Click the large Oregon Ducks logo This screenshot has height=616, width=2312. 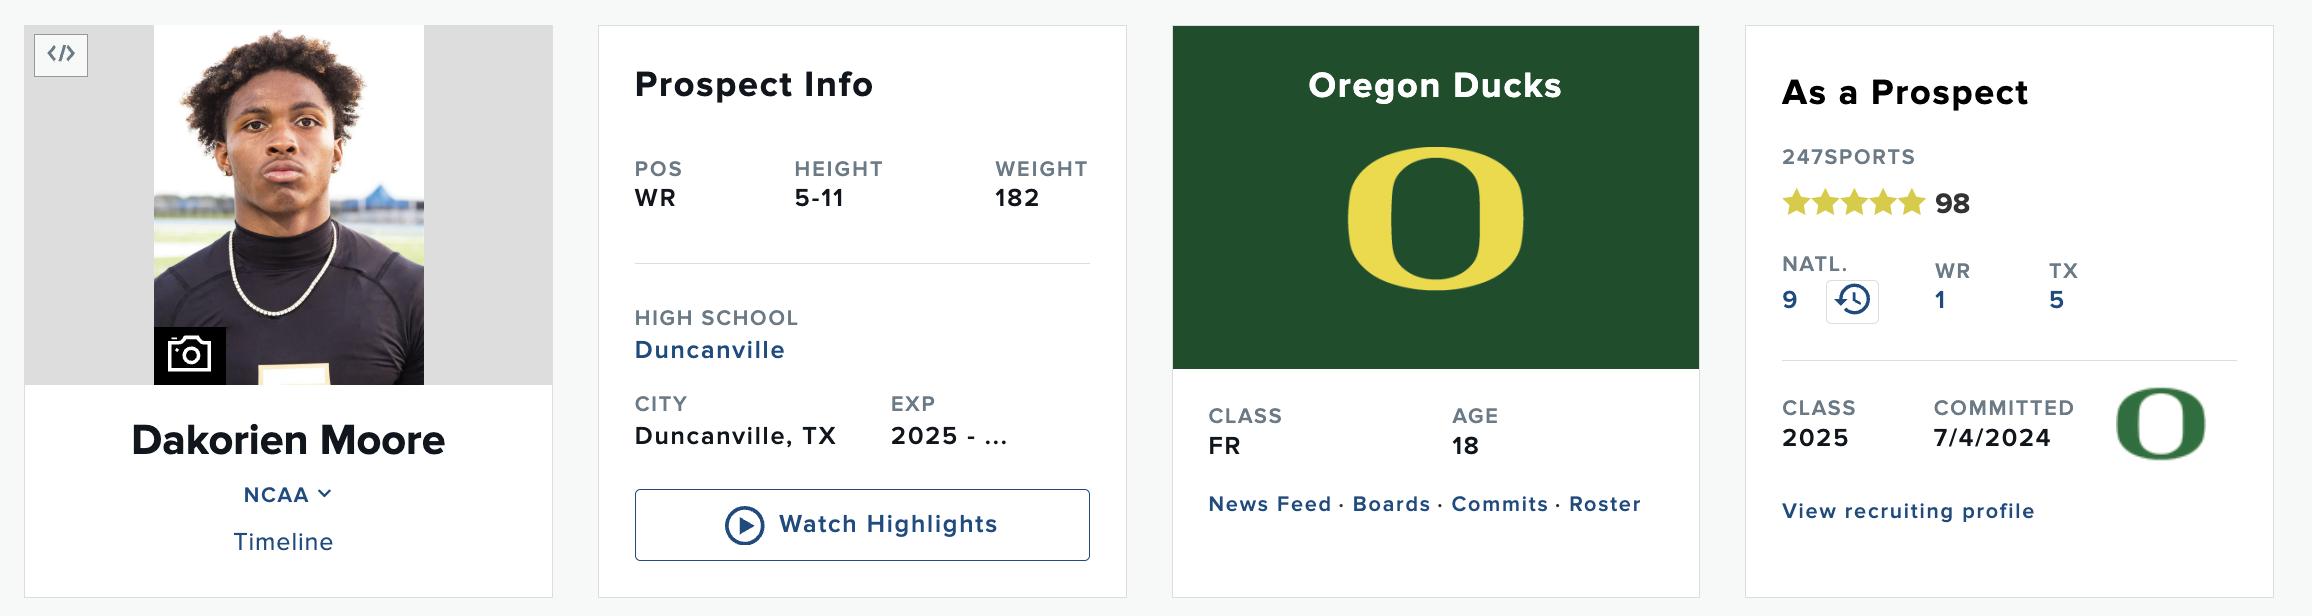[x=1435, y=218]
